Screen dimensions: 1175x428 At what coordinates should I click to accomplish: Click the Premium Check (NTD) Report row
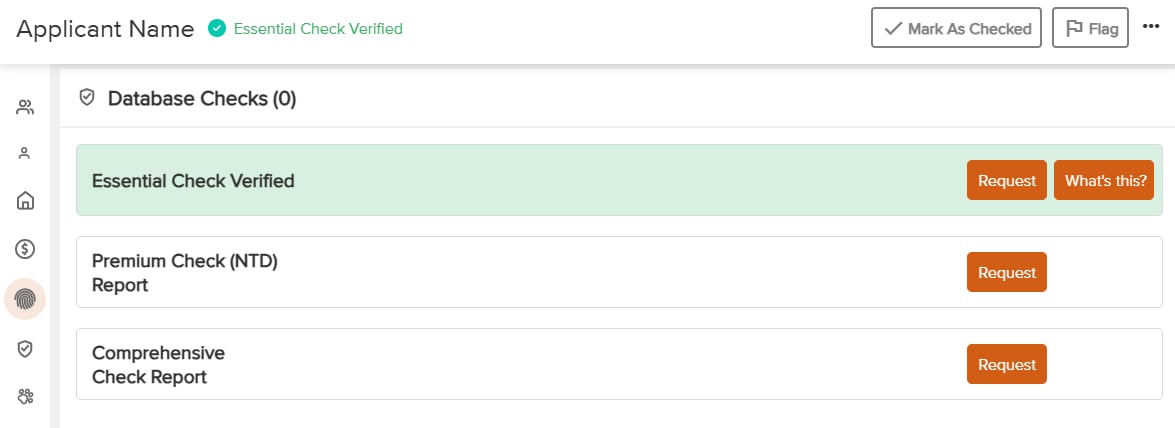tap(619, 272)
